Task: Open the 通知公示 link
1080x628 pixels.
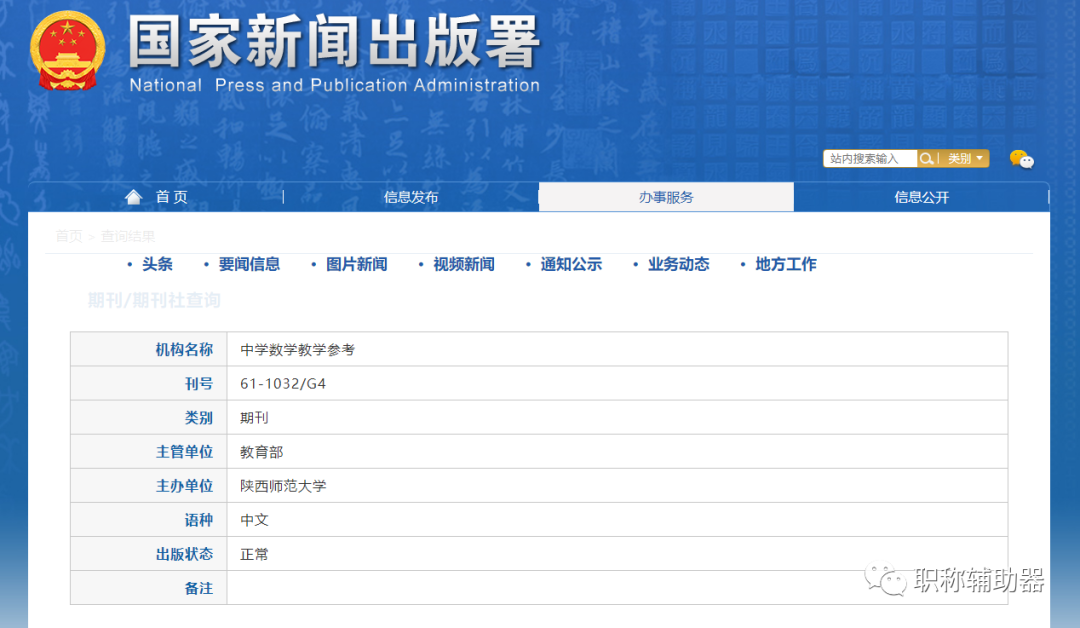Action: click(x=572, y=264)
